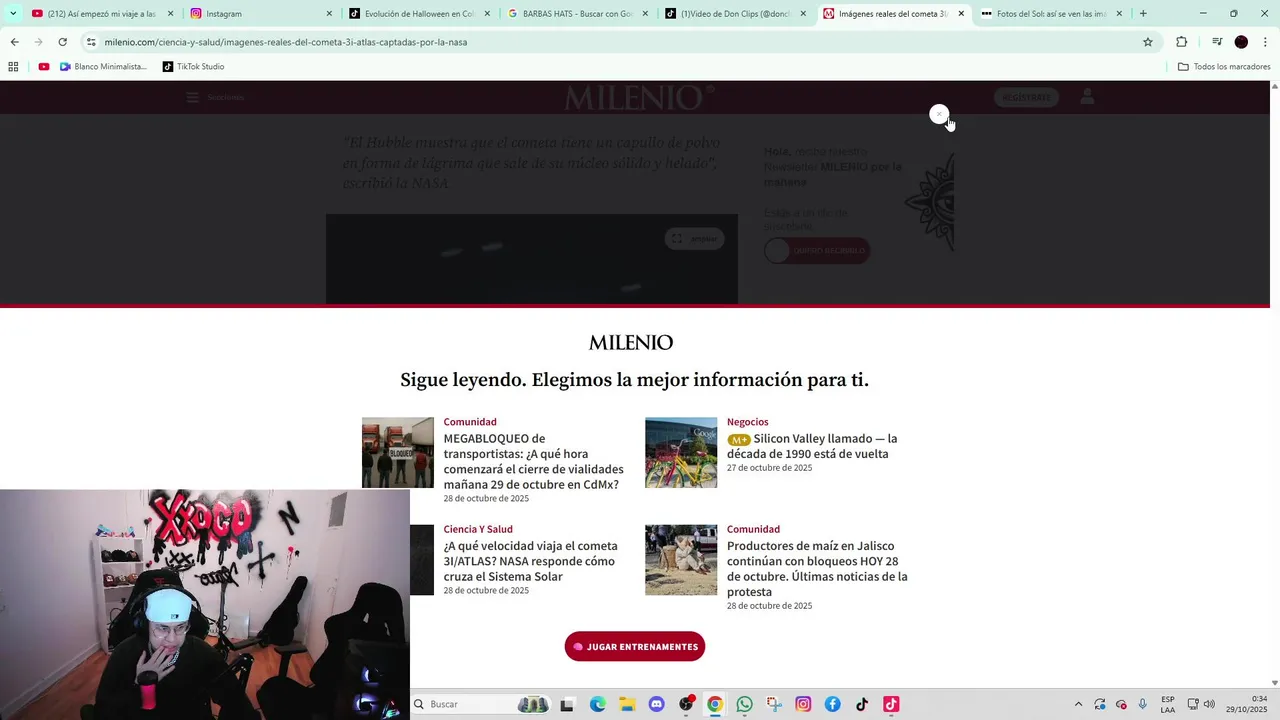Switch to Video de Don Clips tab
1280x720 pixels.
[x=734, y=14]
